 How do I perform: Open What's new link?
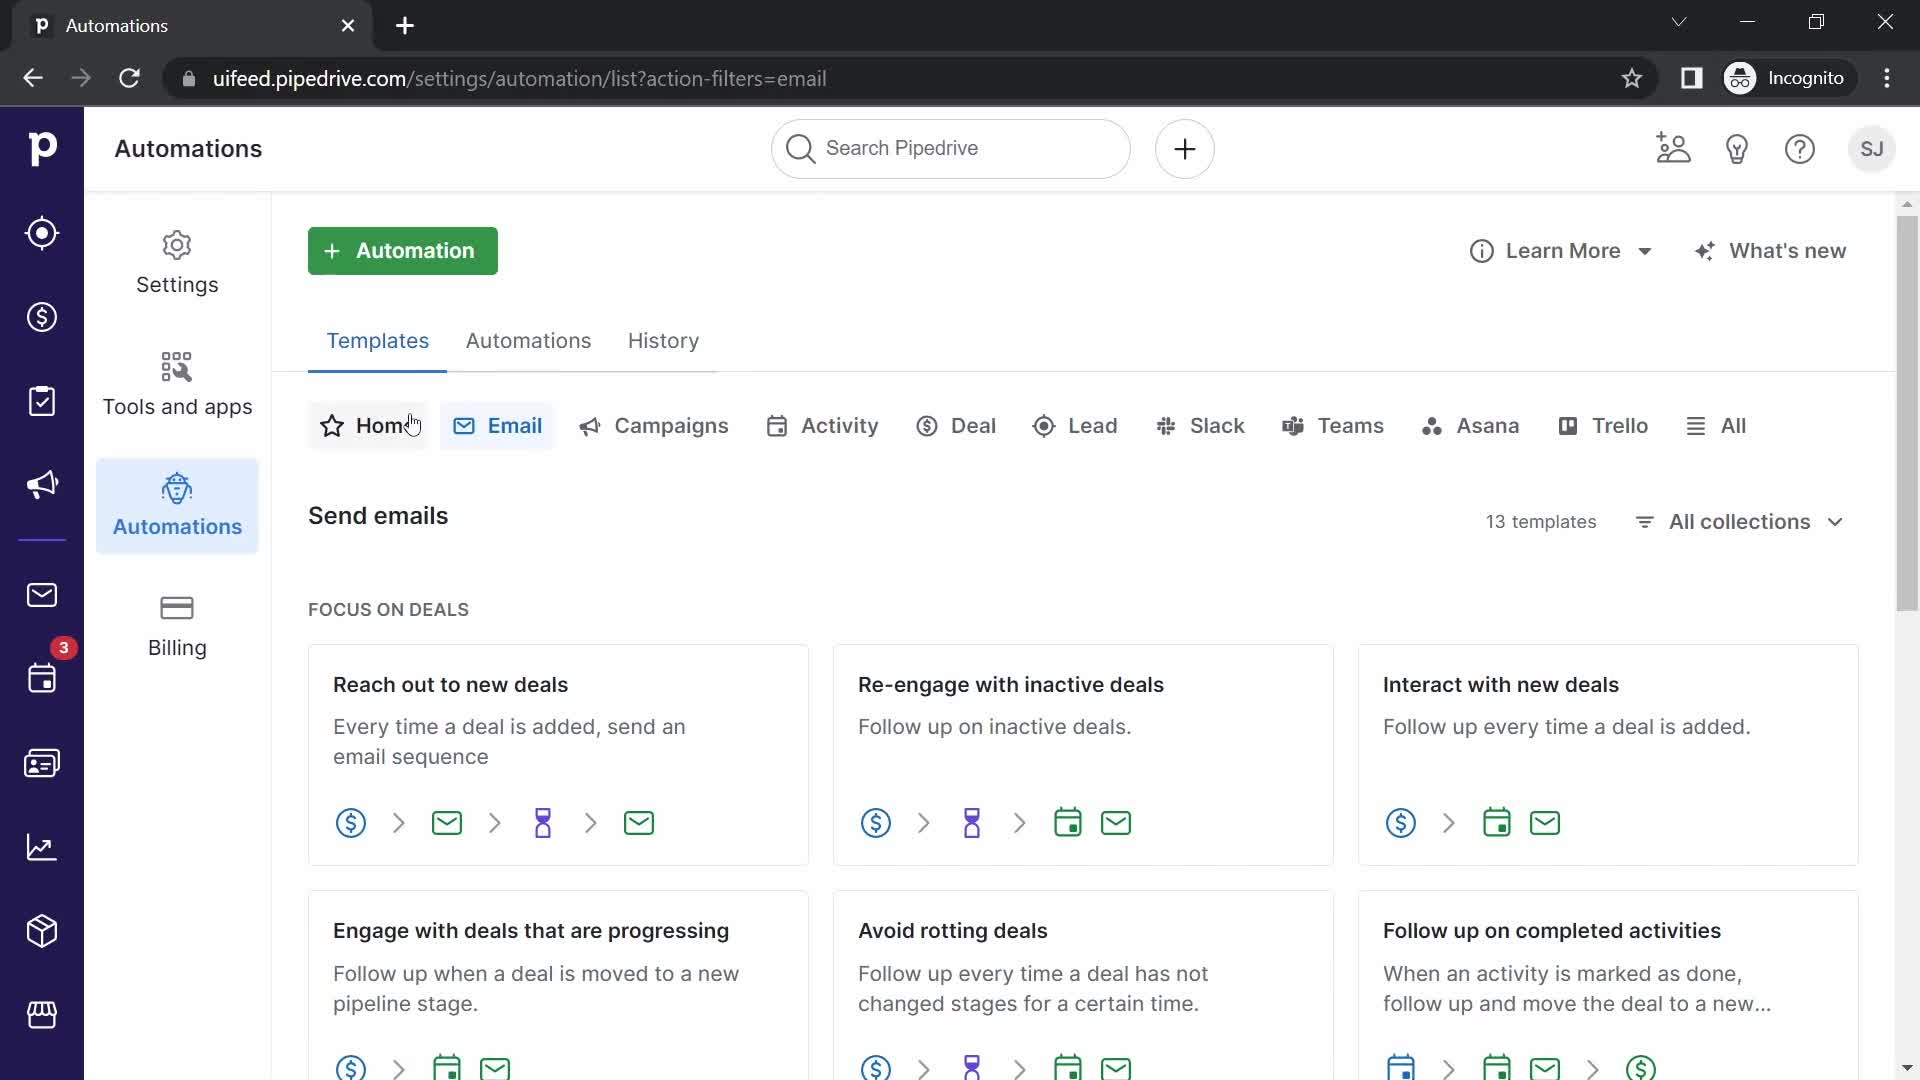pyautogui.click(x=1770, y=251)
